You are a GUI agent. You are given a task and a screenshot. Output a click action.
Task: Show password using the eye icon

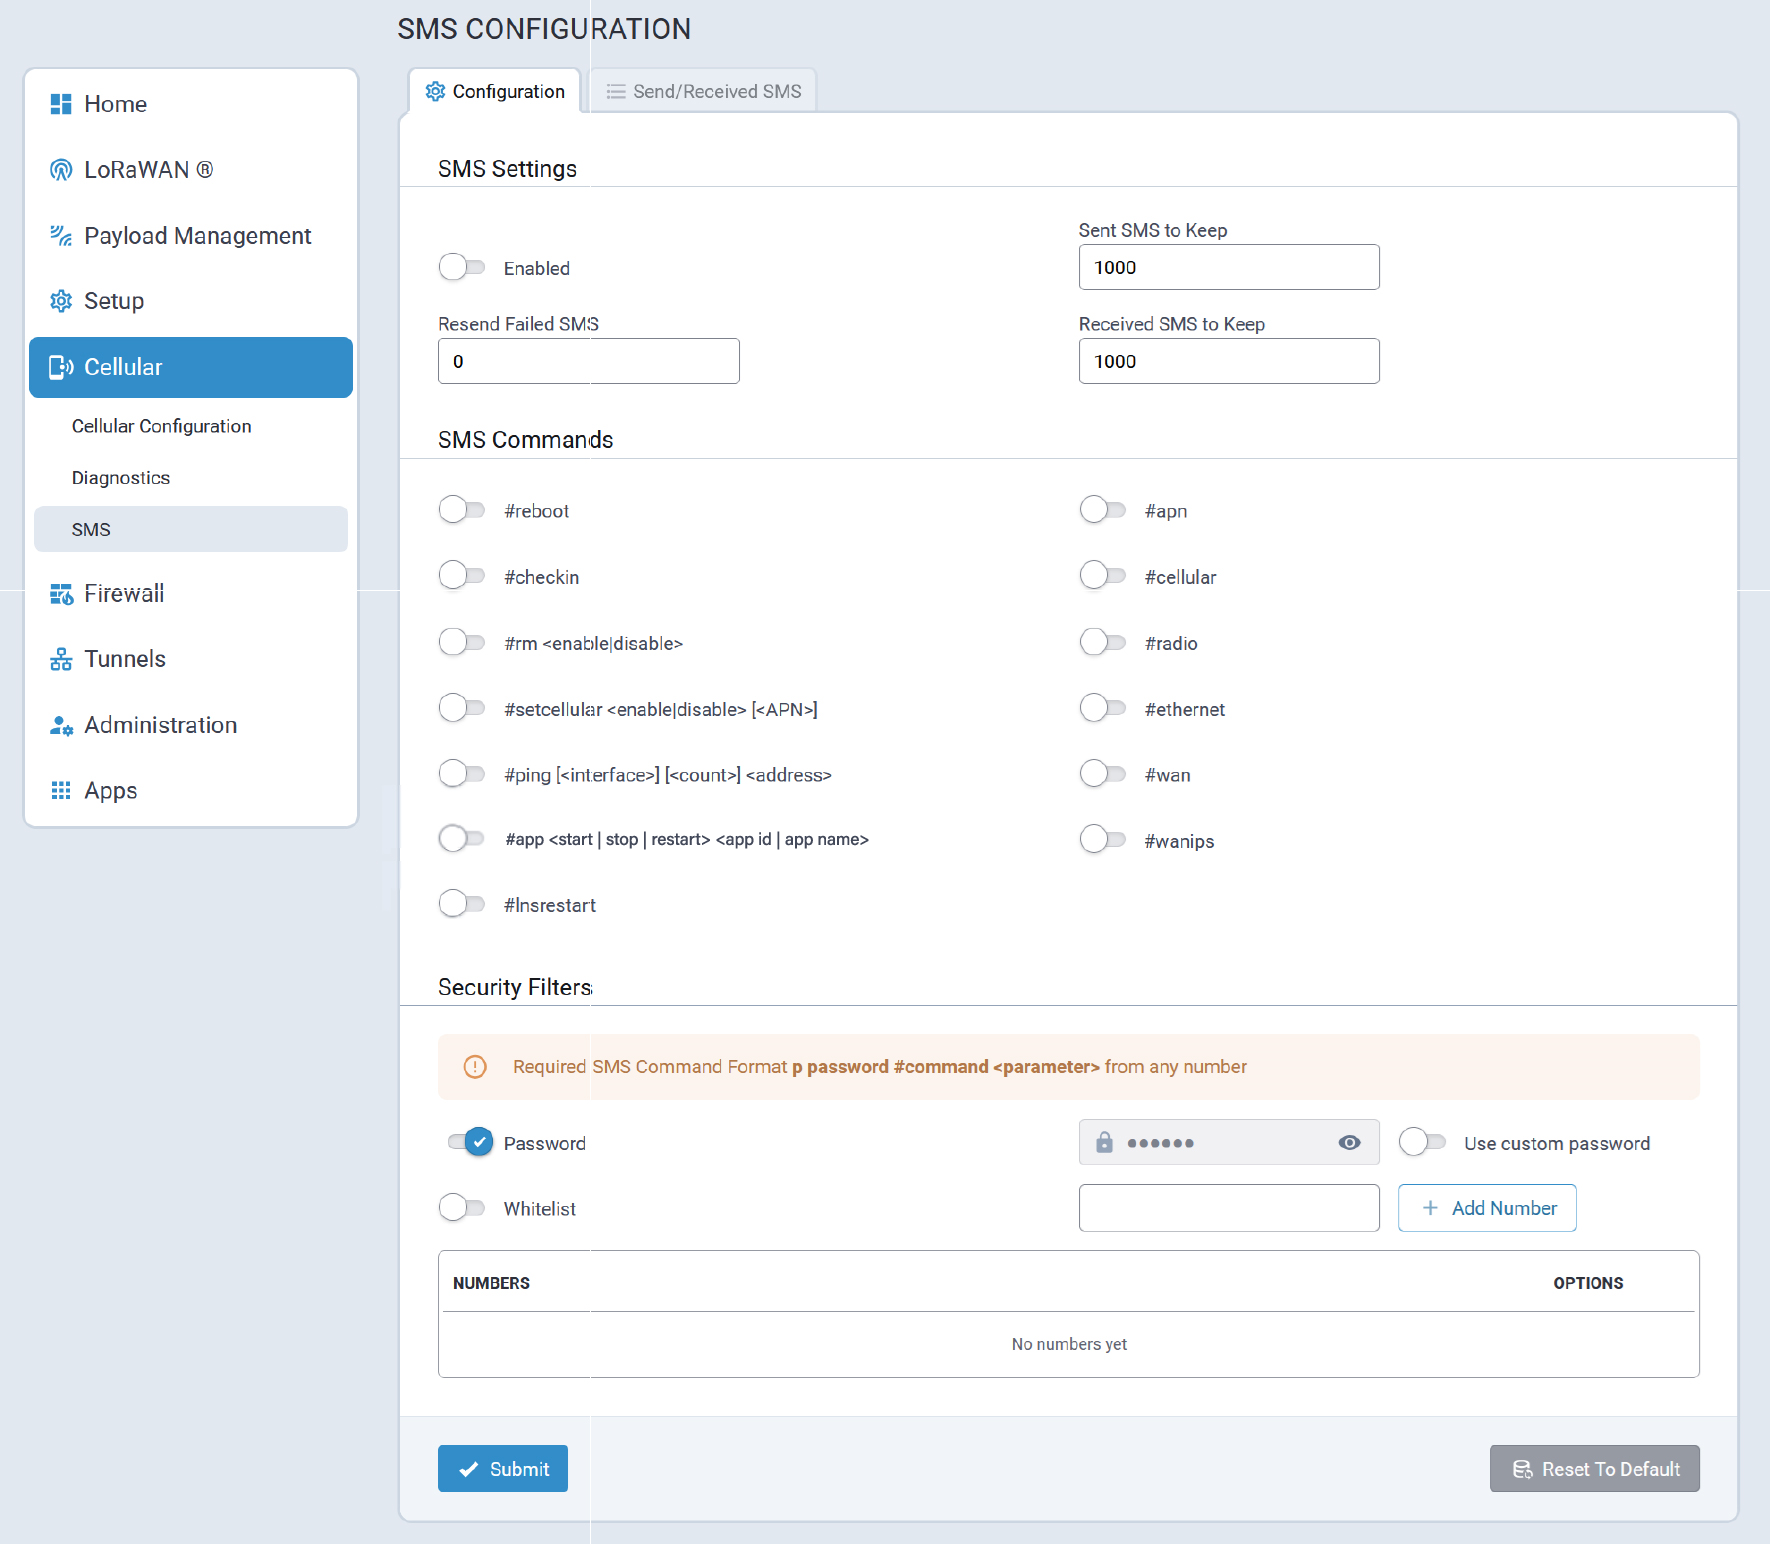(1349, 1143)
